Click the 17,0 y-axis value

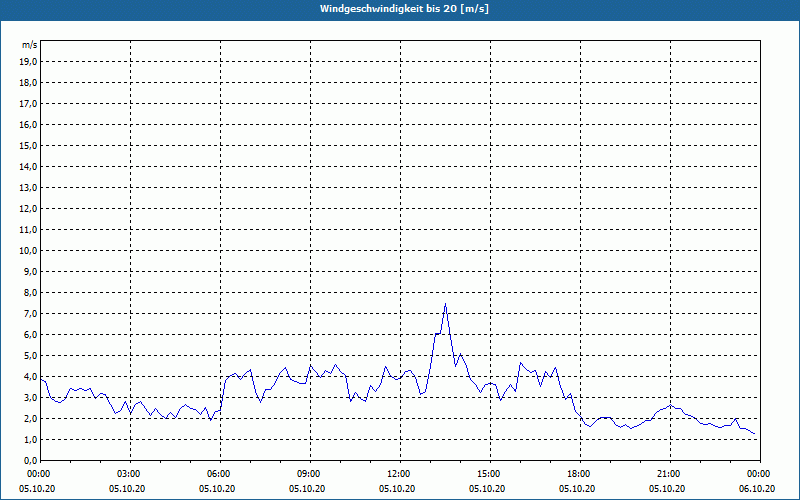[28, 104]
